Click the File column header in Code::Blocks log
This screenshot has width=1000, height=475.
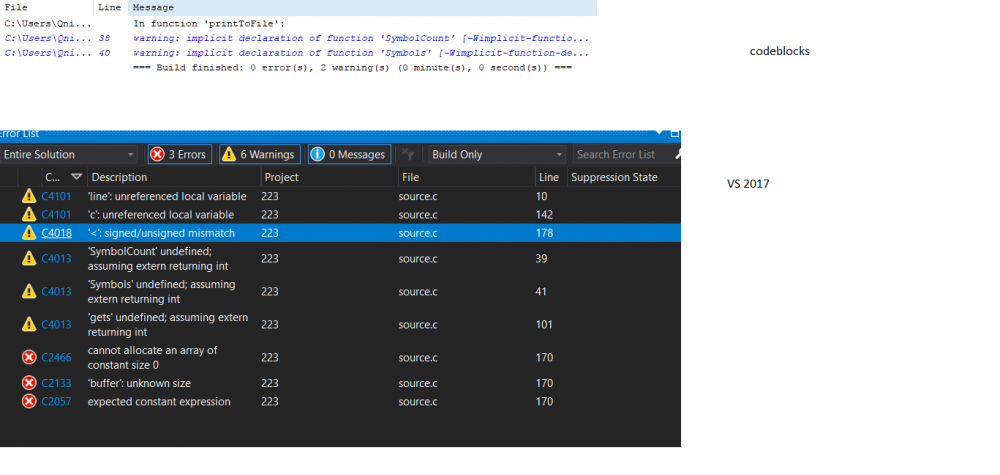47,8
